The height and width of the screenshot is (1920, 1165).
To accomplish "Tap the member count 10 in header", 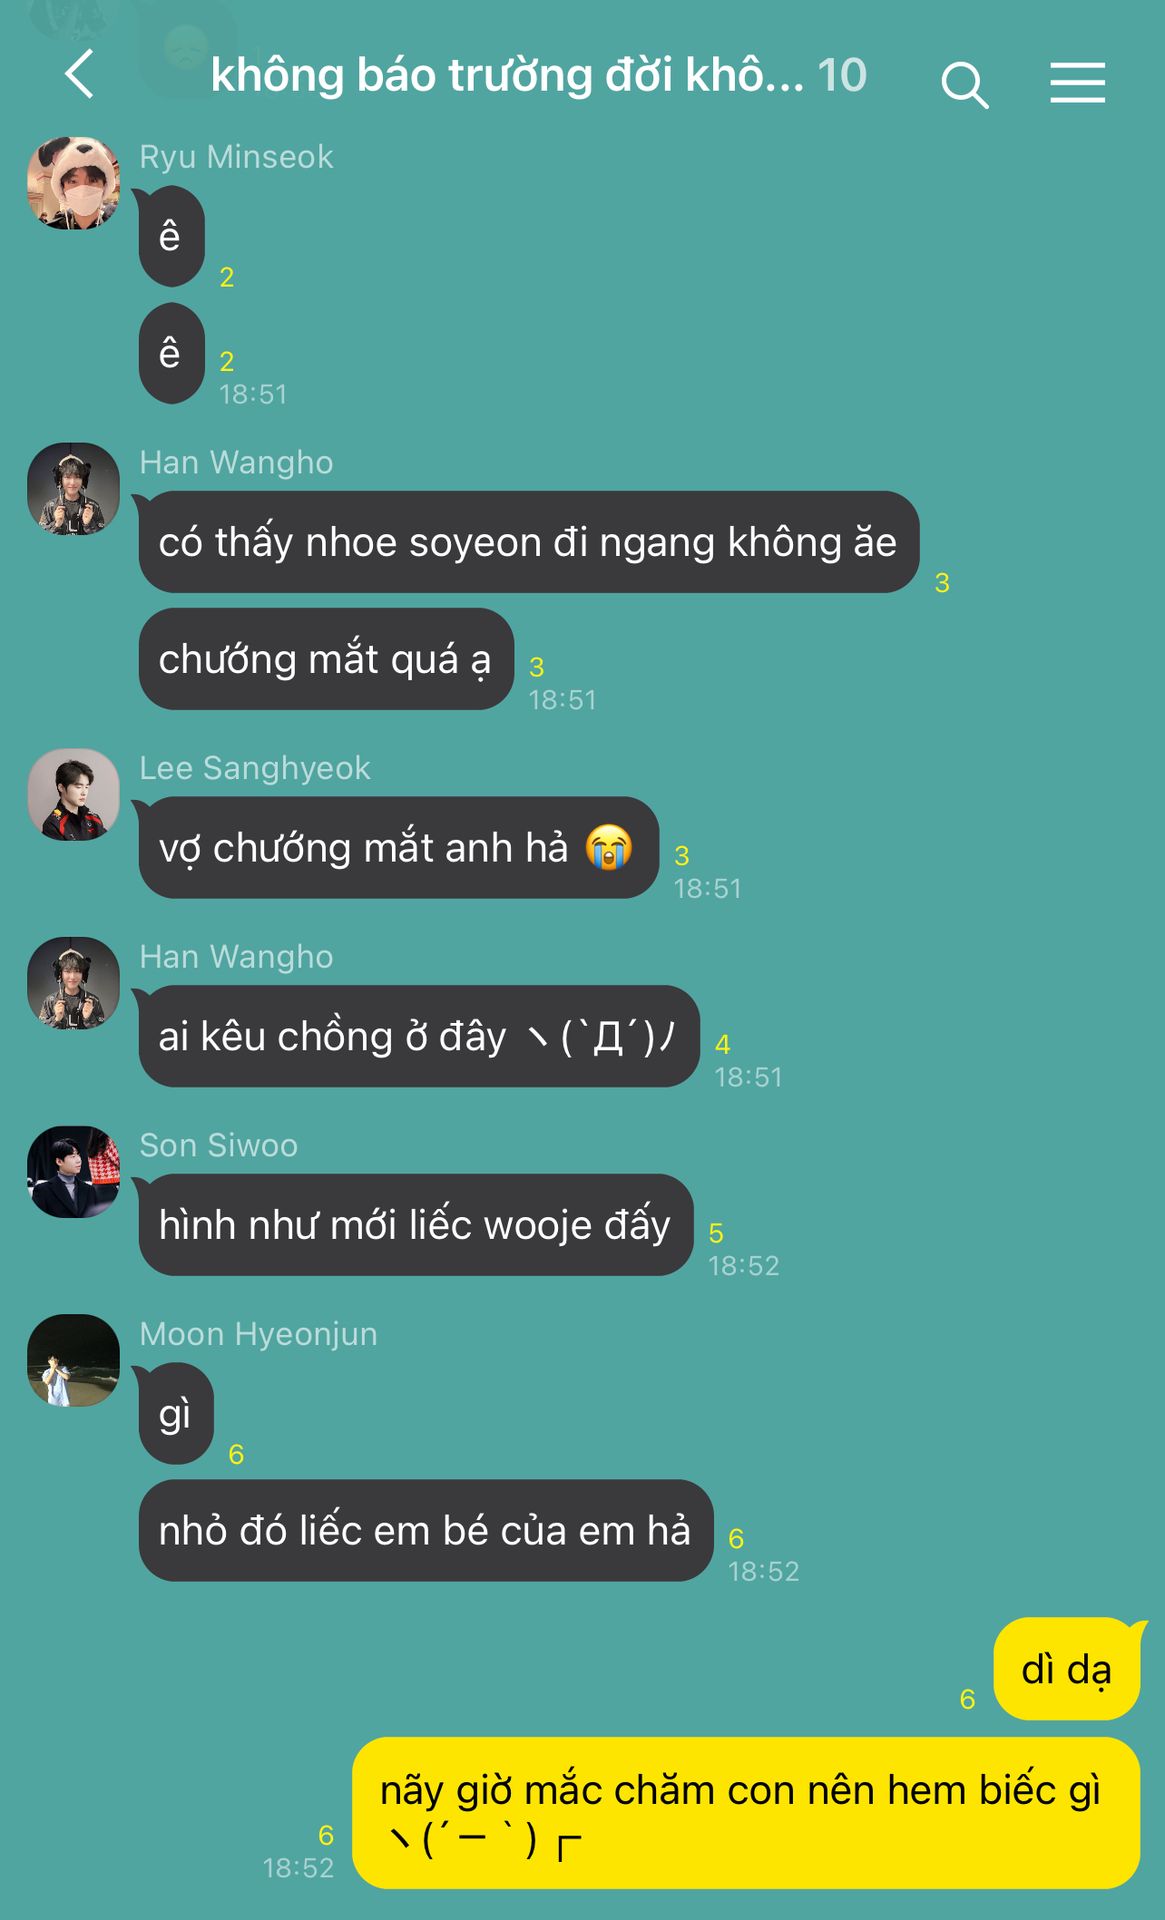I will (841, 75).
